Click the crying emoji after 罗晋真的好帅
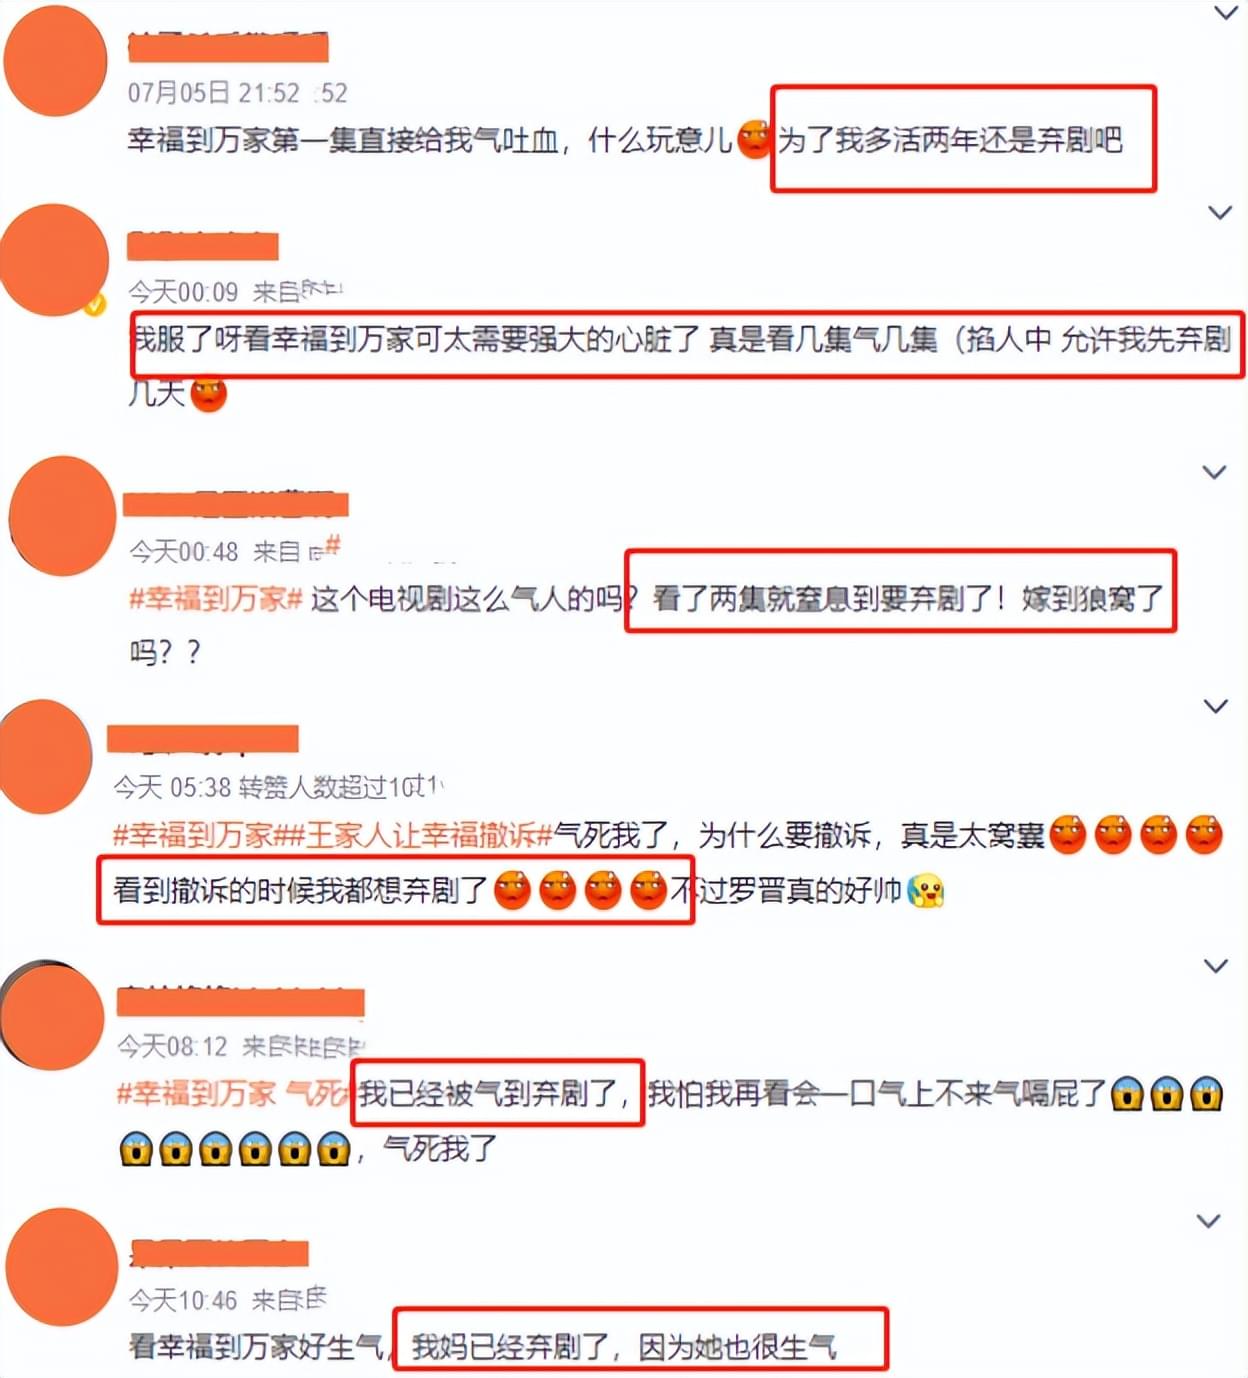The image size is (1248, 1378). (x=926, y=890)
